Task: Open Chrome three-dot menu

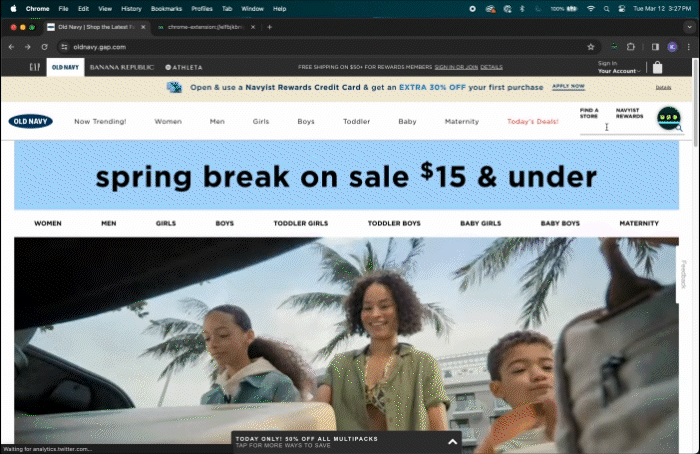Action: point(688,47)
